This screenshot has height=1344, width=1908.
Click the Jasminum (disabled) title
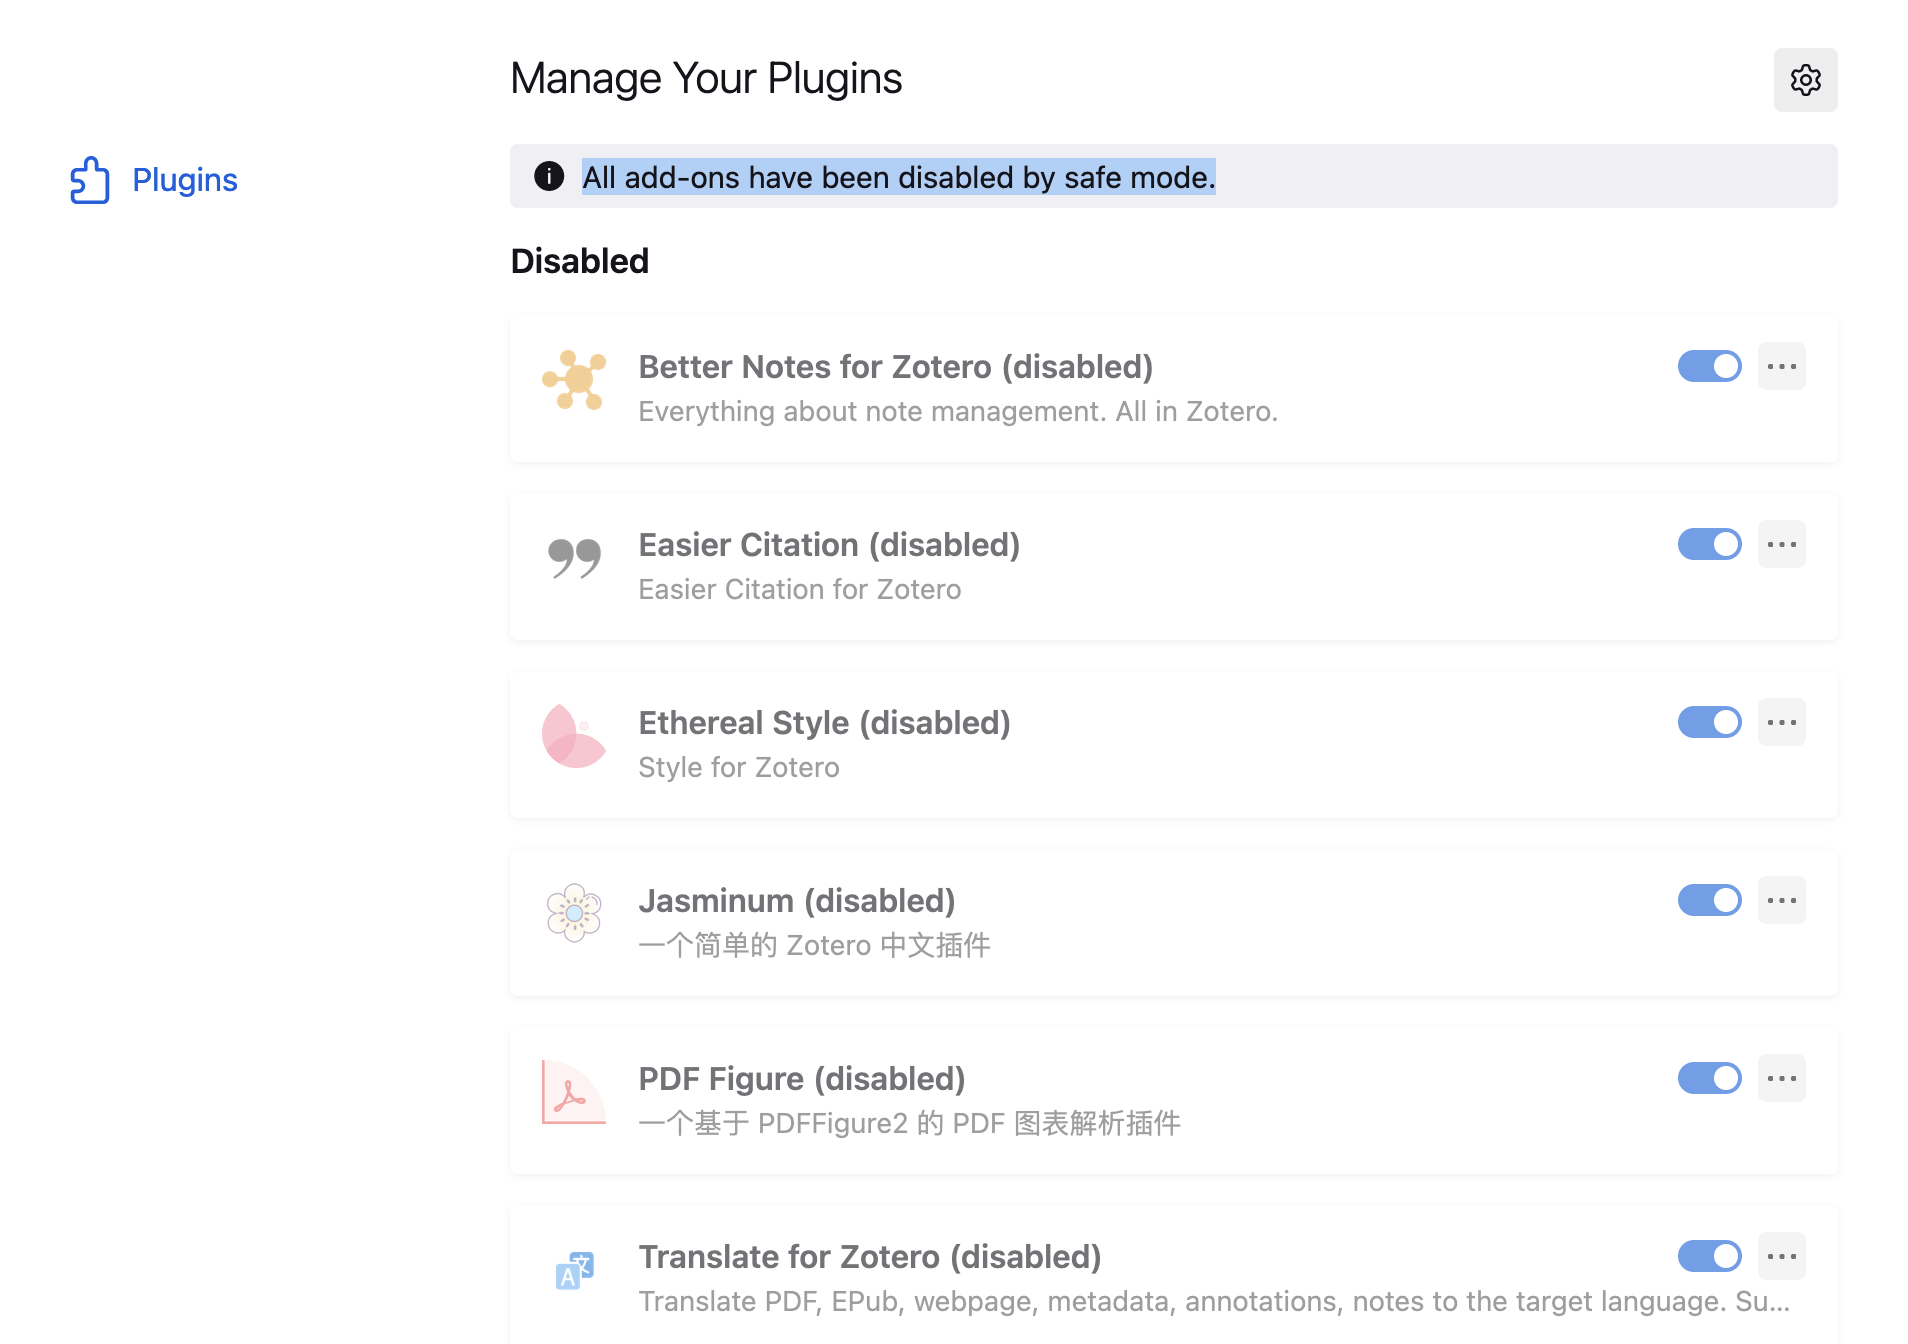pyautogui.click(x=797, y=901)
